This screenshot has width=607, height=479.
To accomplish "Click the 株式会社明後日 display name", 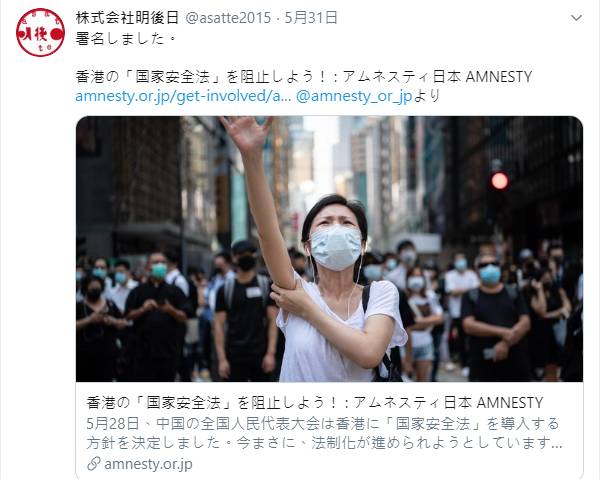I will pos(127,18).
